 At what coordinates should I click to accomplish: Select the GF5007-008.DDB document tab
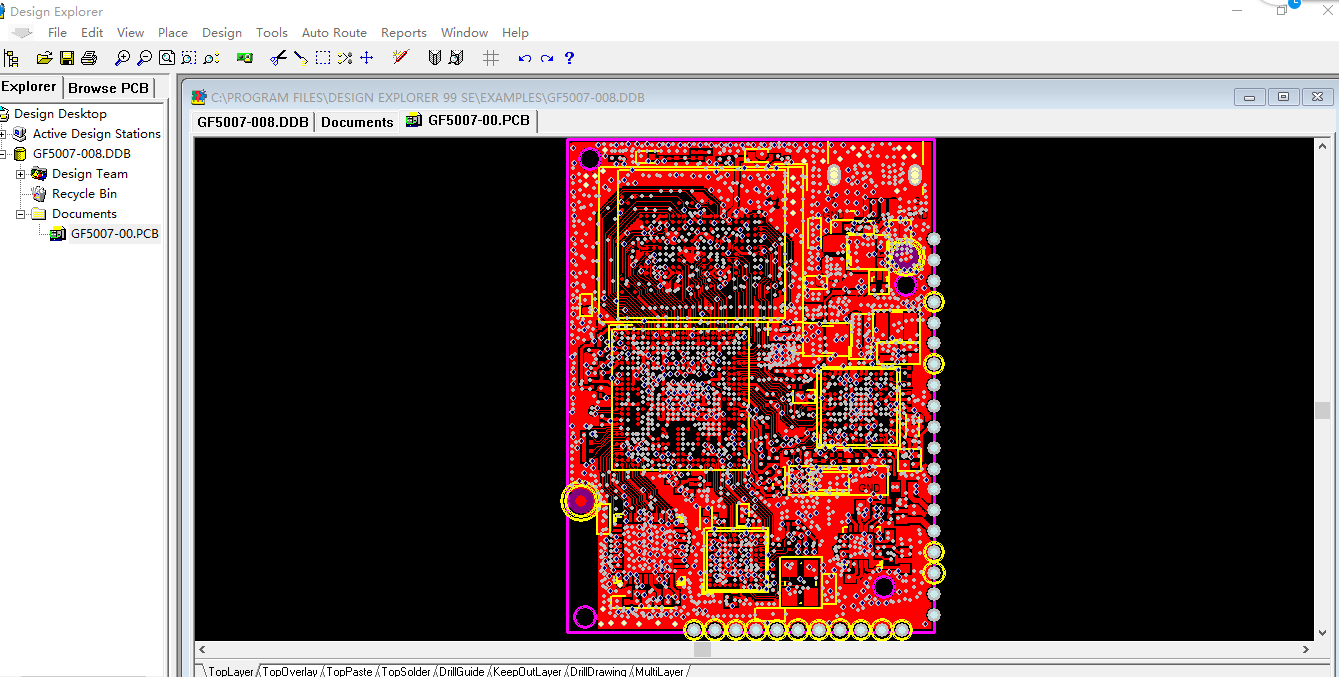click(x=253, y=122)
